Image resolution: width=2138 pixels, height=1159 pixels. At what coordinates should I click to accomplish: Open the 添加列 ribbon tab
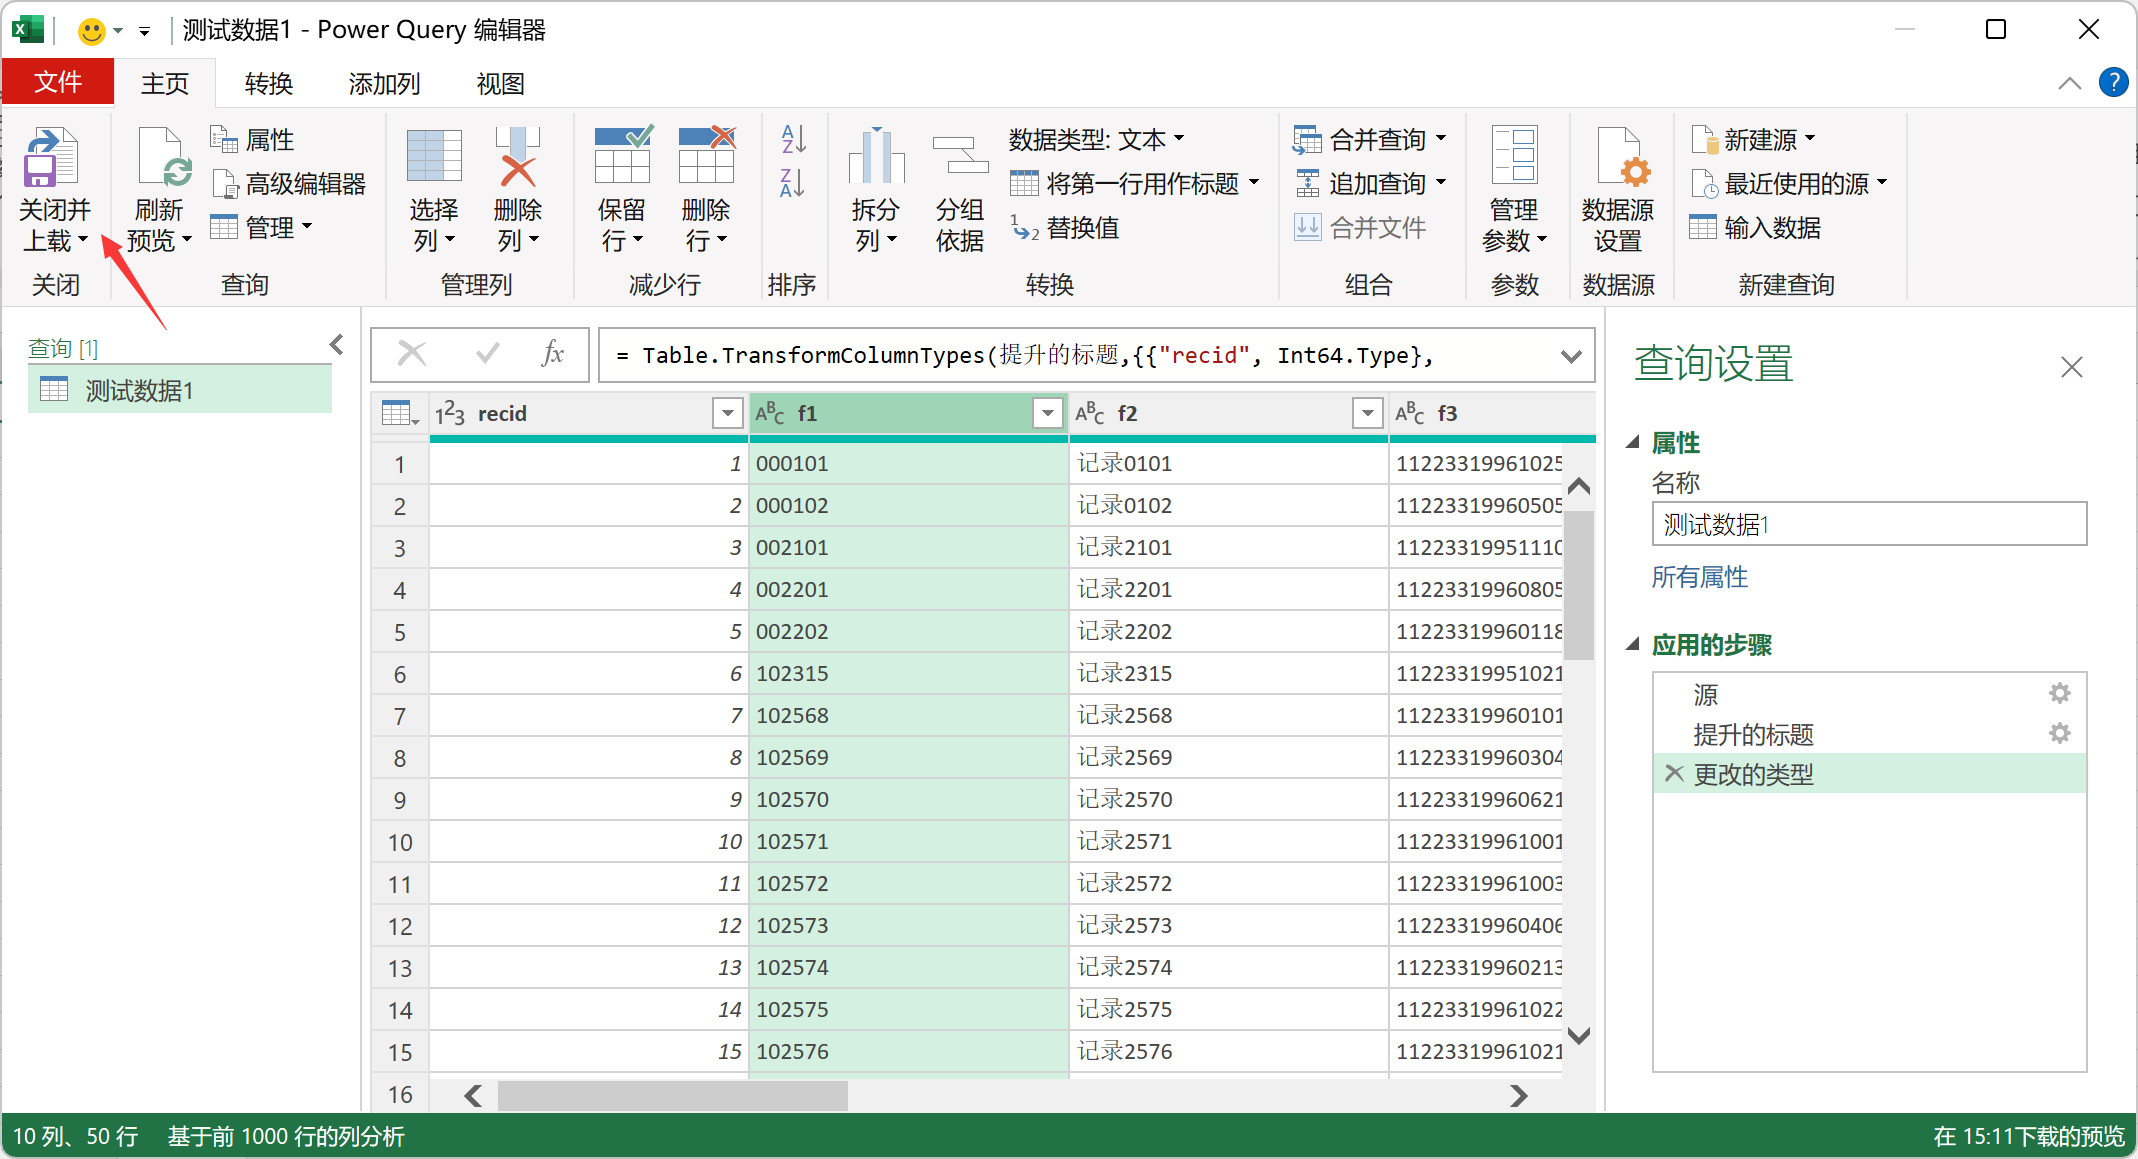tap(384, 84)
